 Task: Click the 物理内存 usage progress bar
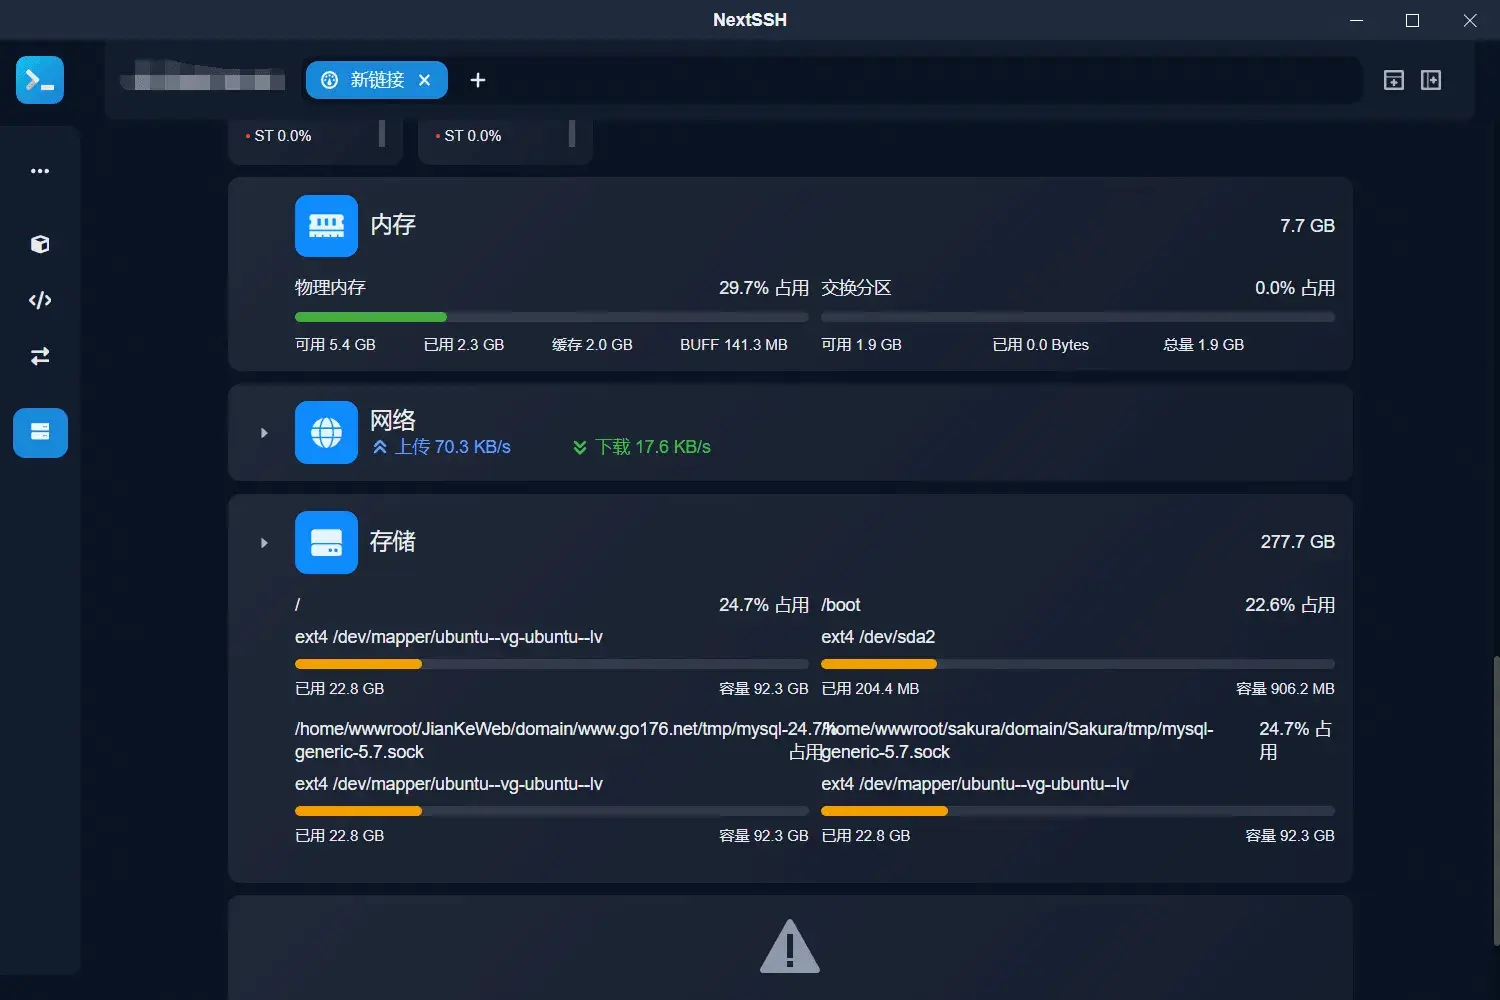(552, 317)
